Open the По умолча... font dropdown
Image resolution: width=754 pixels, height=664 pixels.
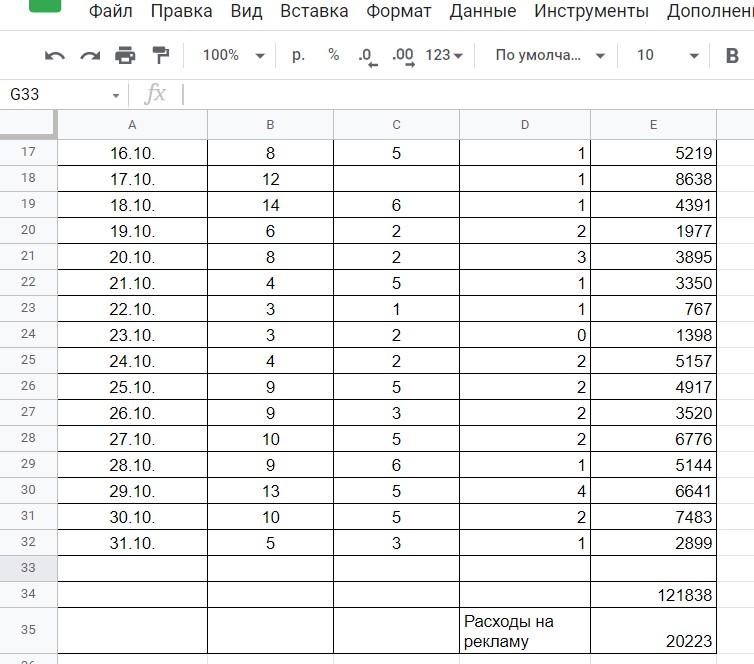pos(550,55)
